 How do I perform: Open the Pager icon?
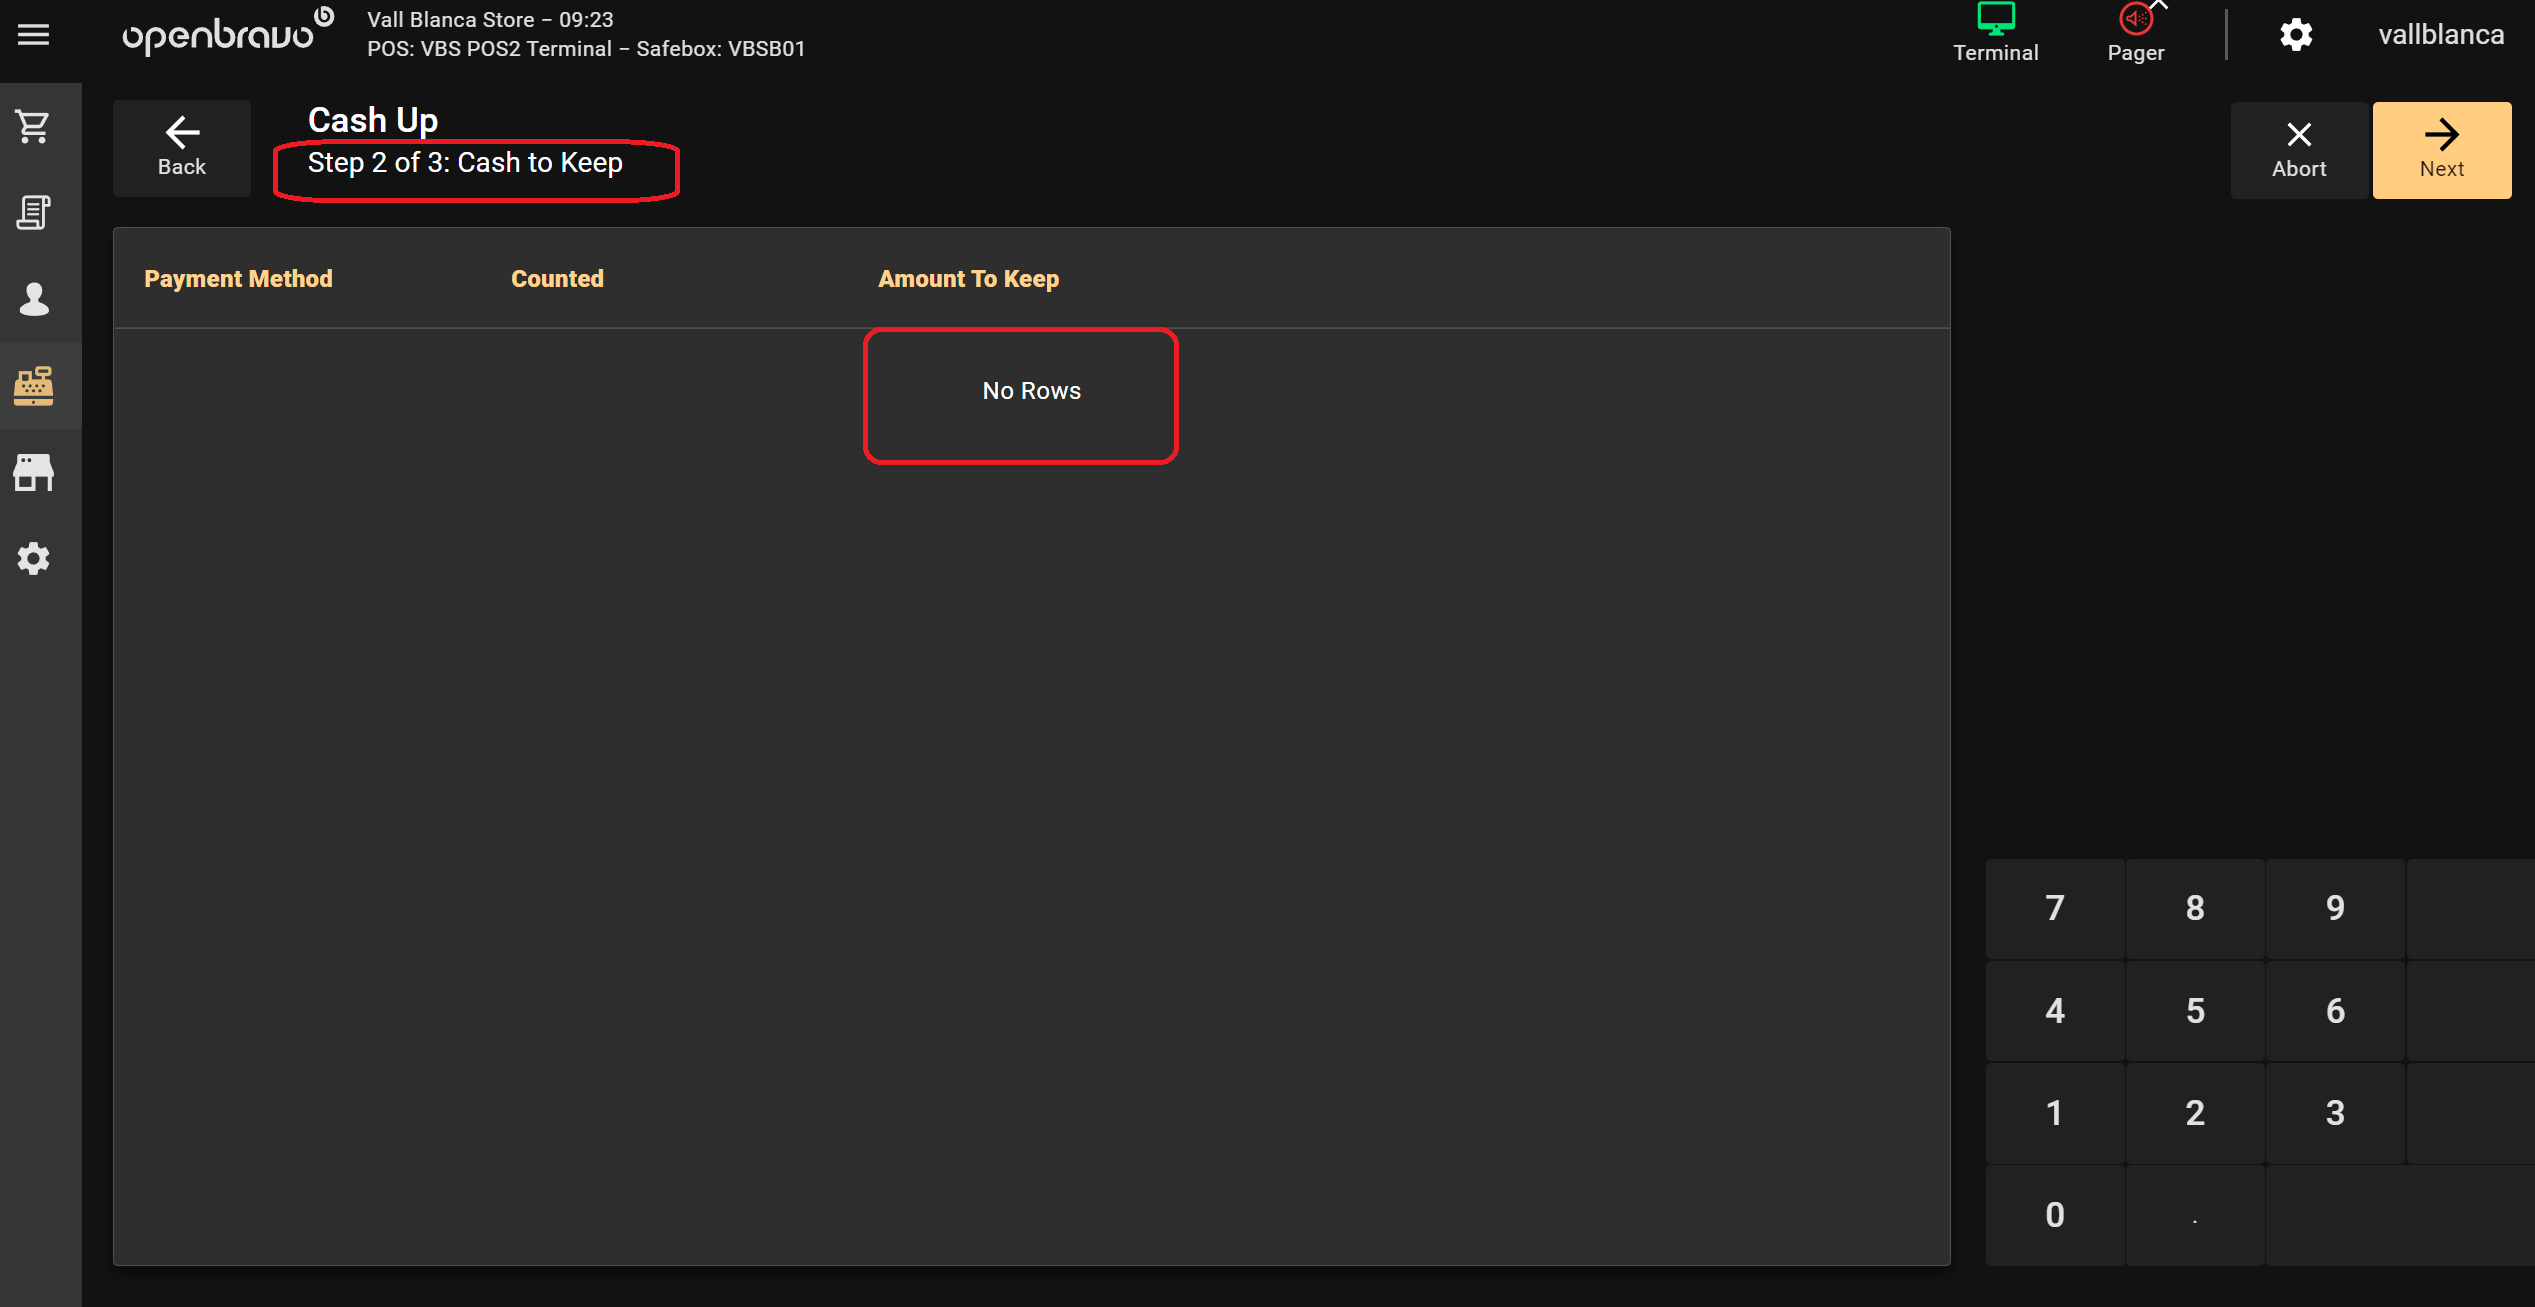(2135, 33)
